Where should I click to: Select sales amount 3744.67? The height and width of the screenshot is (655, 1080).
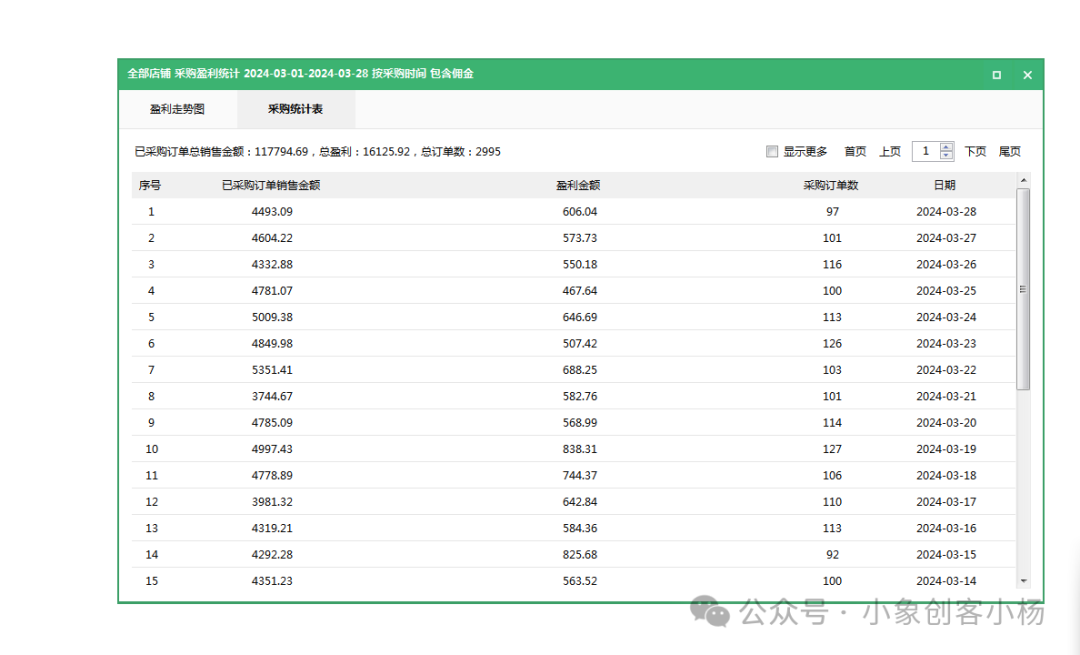[x=272, y=397]
